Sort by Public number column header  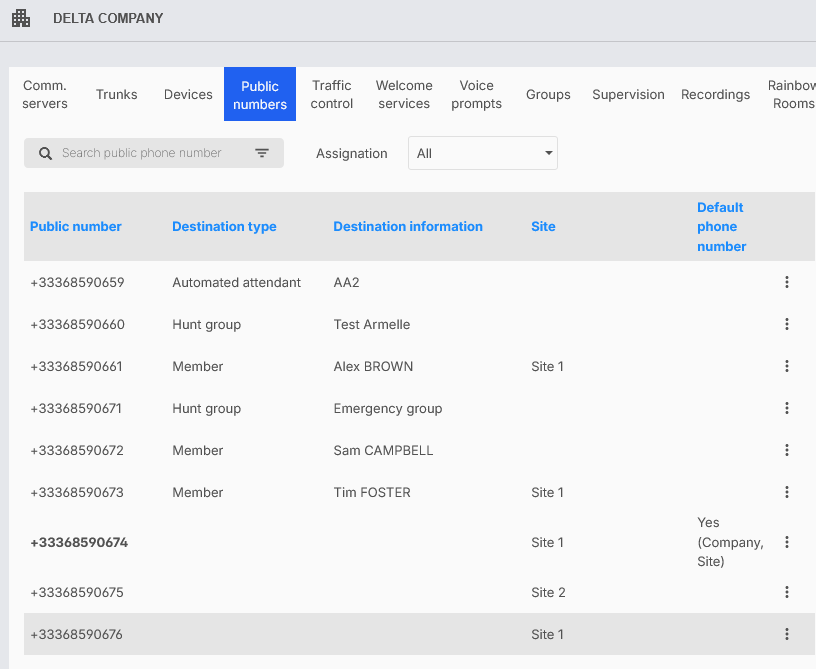[76, 227]
